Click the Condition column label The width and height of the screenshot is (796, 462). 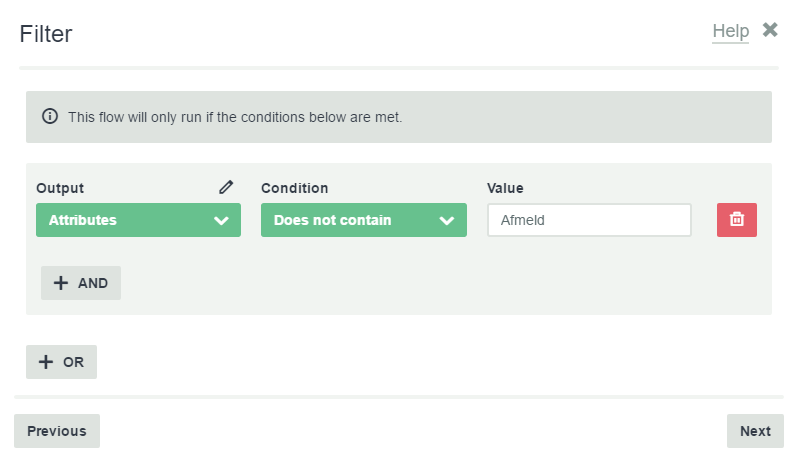coord(294,188)
